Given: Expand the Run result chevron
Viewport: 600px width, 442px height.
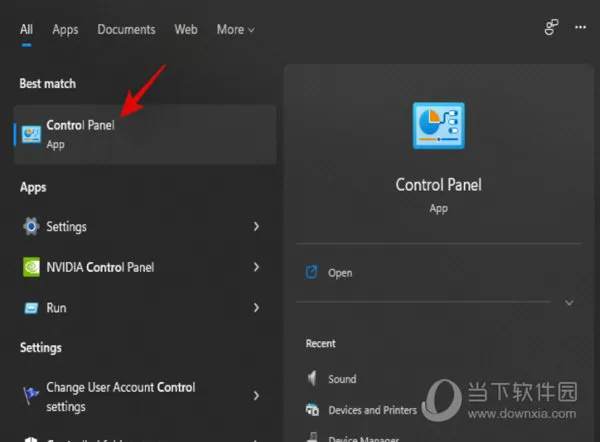Looking at the screenshot, I should 256,308.
